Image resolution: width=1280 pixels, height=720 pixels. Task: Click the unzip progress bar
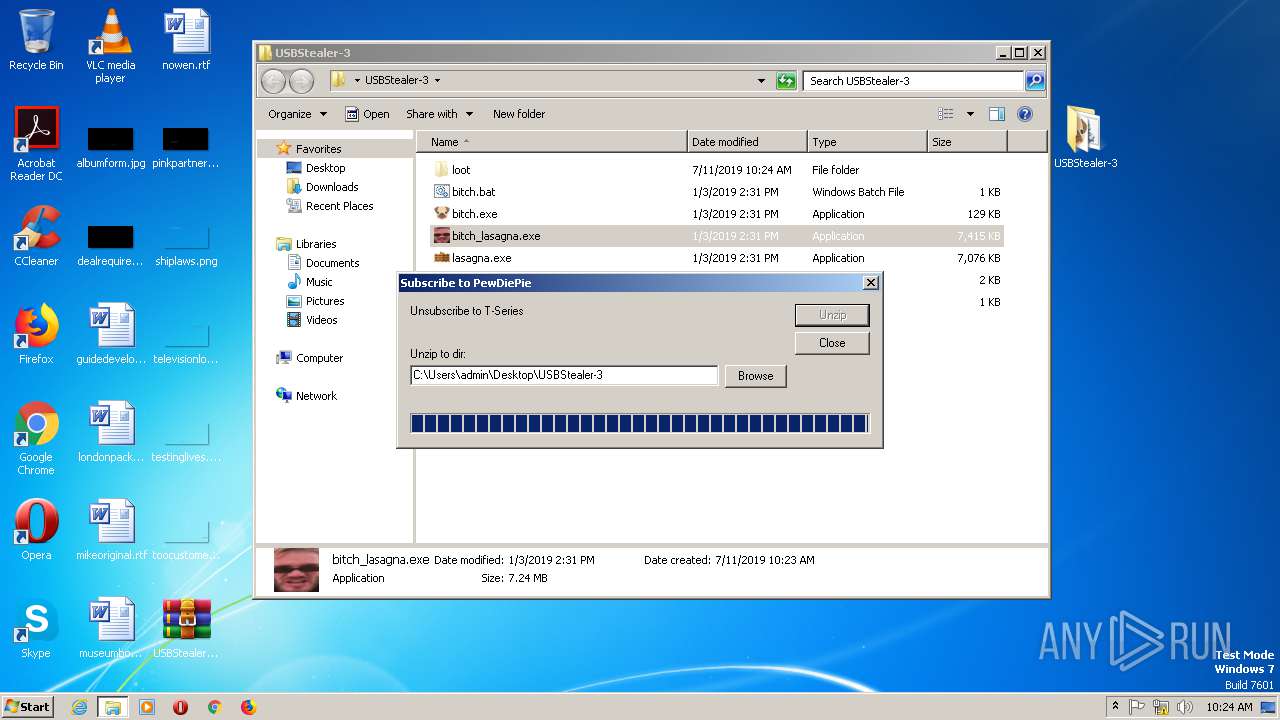640,423
